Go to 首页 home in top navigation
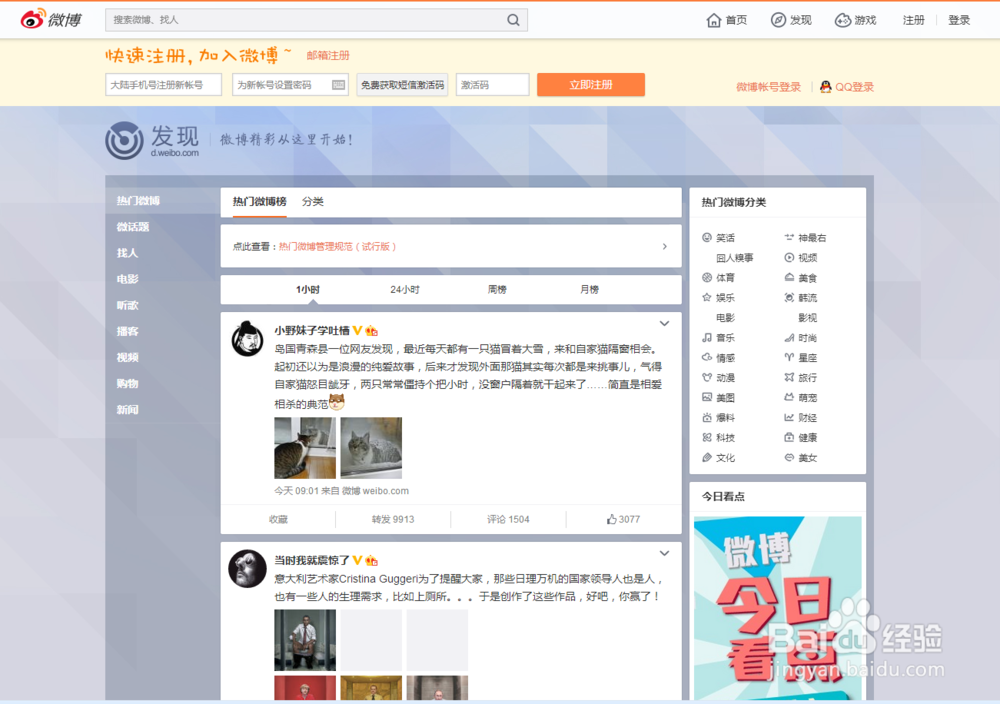This screenshot has height=704, width=1000. [726, 20]
